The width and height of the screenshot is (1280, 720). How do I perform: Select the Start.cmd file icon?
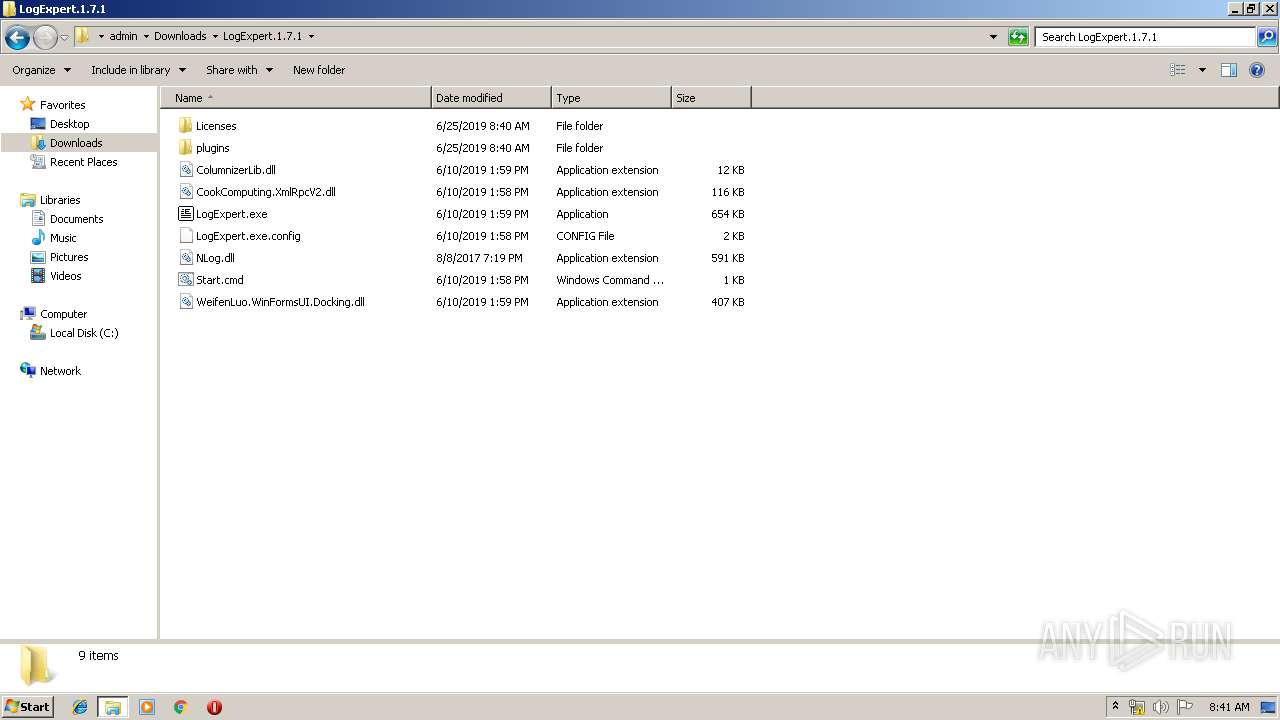coord(185,280)
